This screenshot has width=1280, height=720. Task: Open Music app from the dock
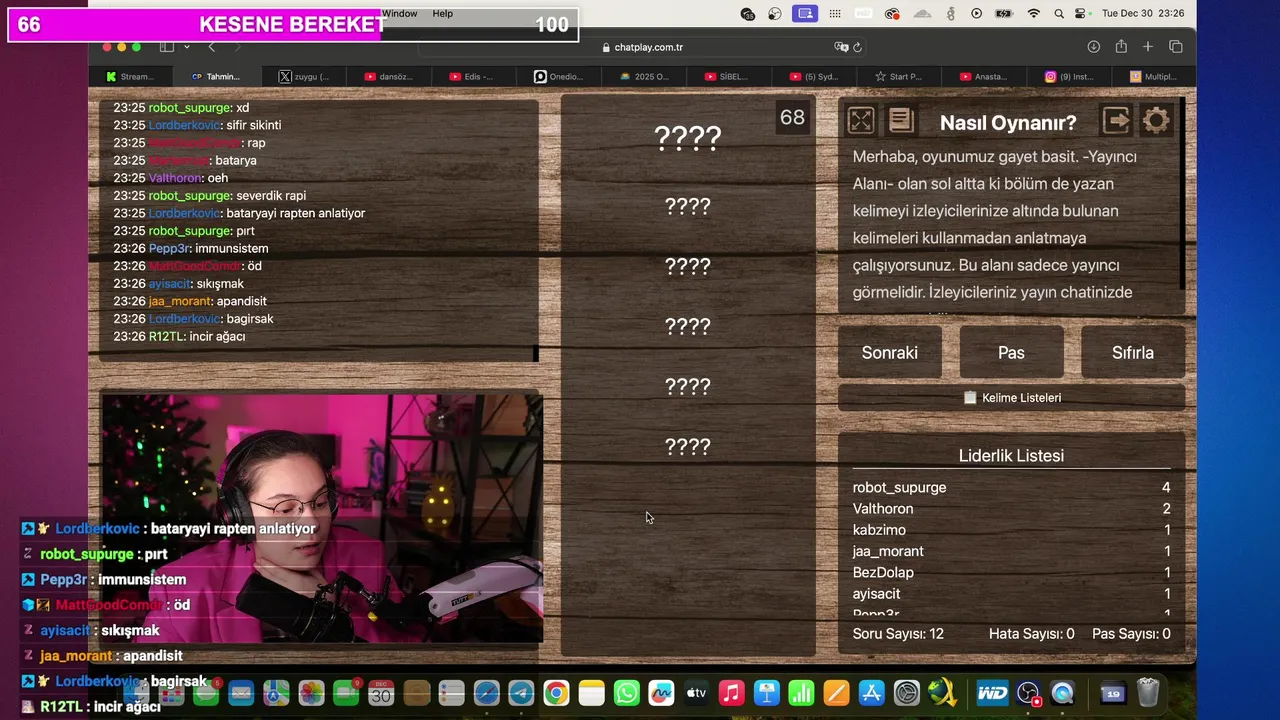pyautogui.click(x=731, y=692)
